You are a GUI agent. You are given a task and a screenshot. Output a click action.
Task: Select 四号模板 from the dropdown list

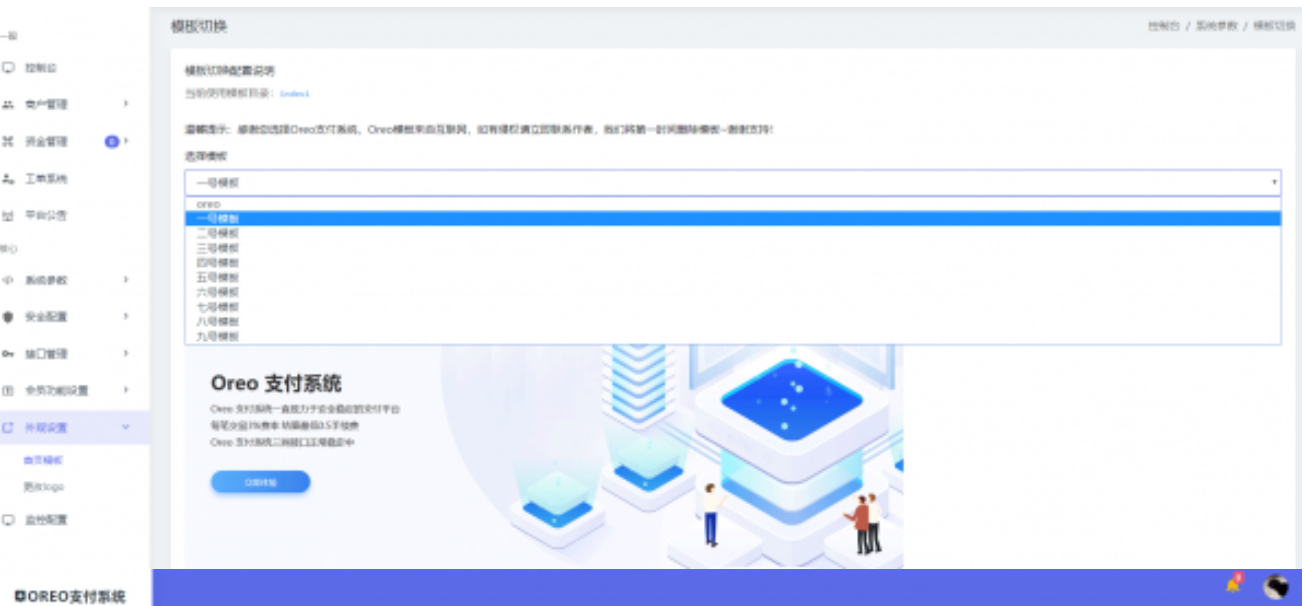(x=733, y=263)
